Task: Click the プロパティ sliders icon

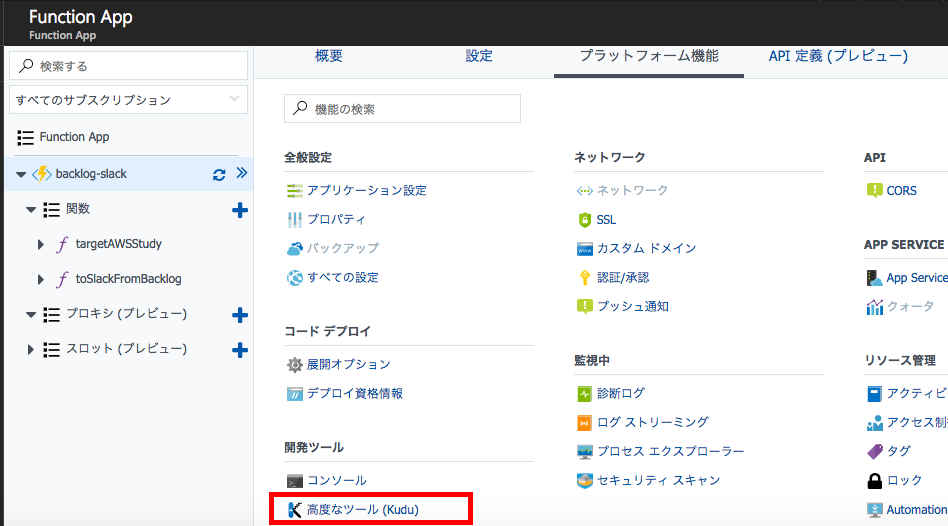Action: click(294, 220)
